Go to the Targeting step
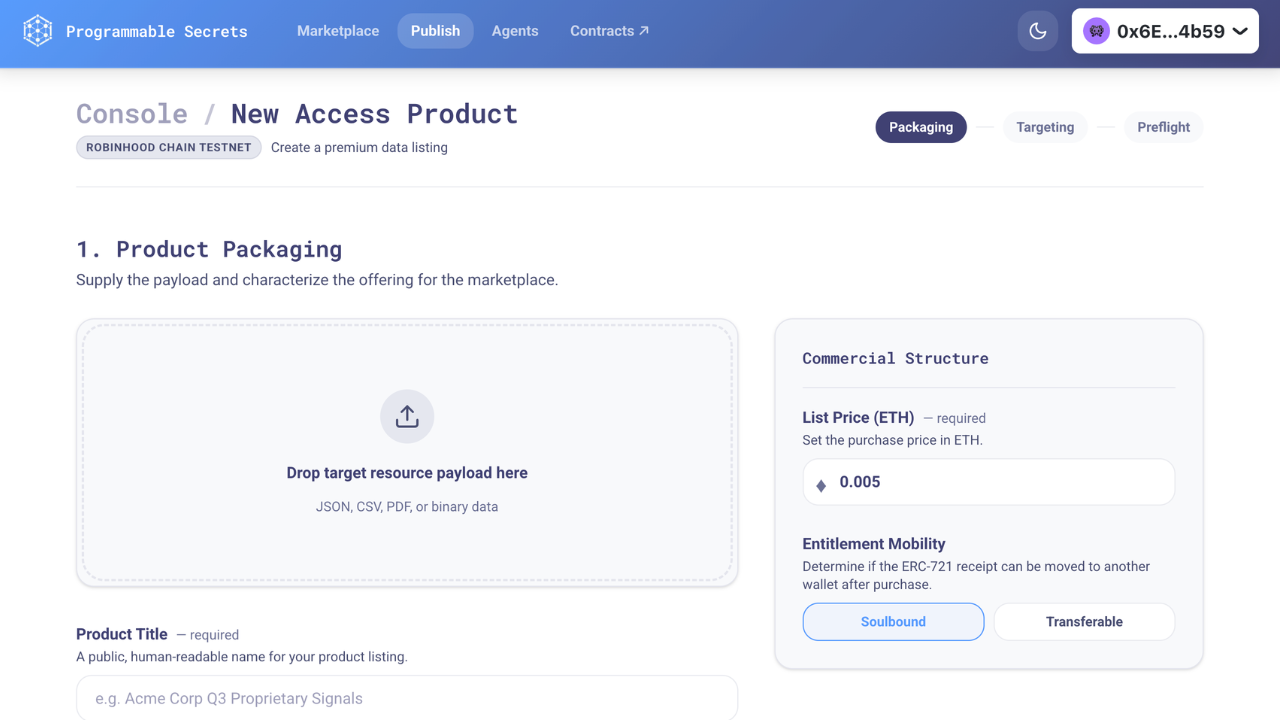This screenshot has width=1280, height=720. click(1045, 127)
